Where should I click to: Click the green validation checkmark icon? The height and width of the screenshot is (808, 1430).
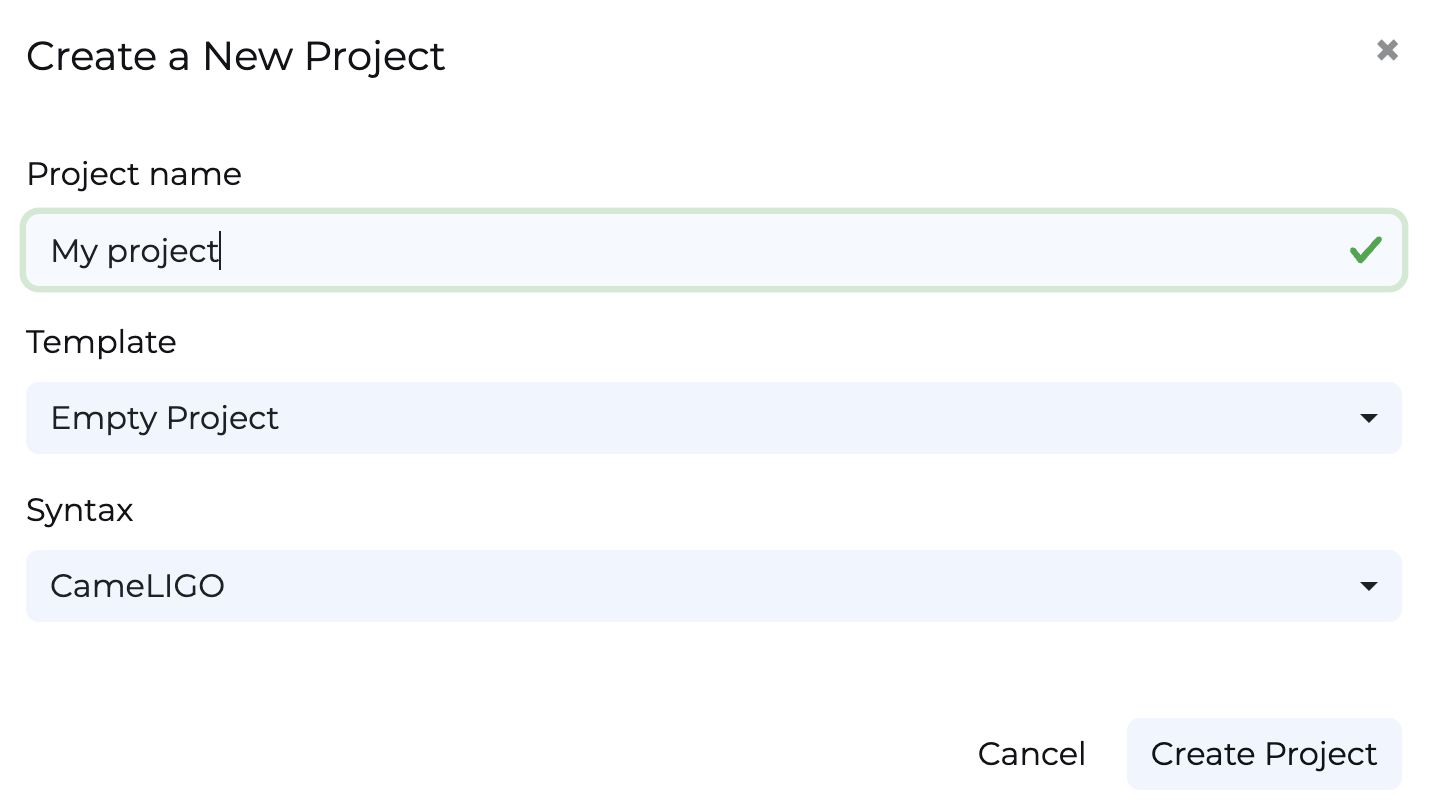pyautogui.click(x=1365, y=250)
